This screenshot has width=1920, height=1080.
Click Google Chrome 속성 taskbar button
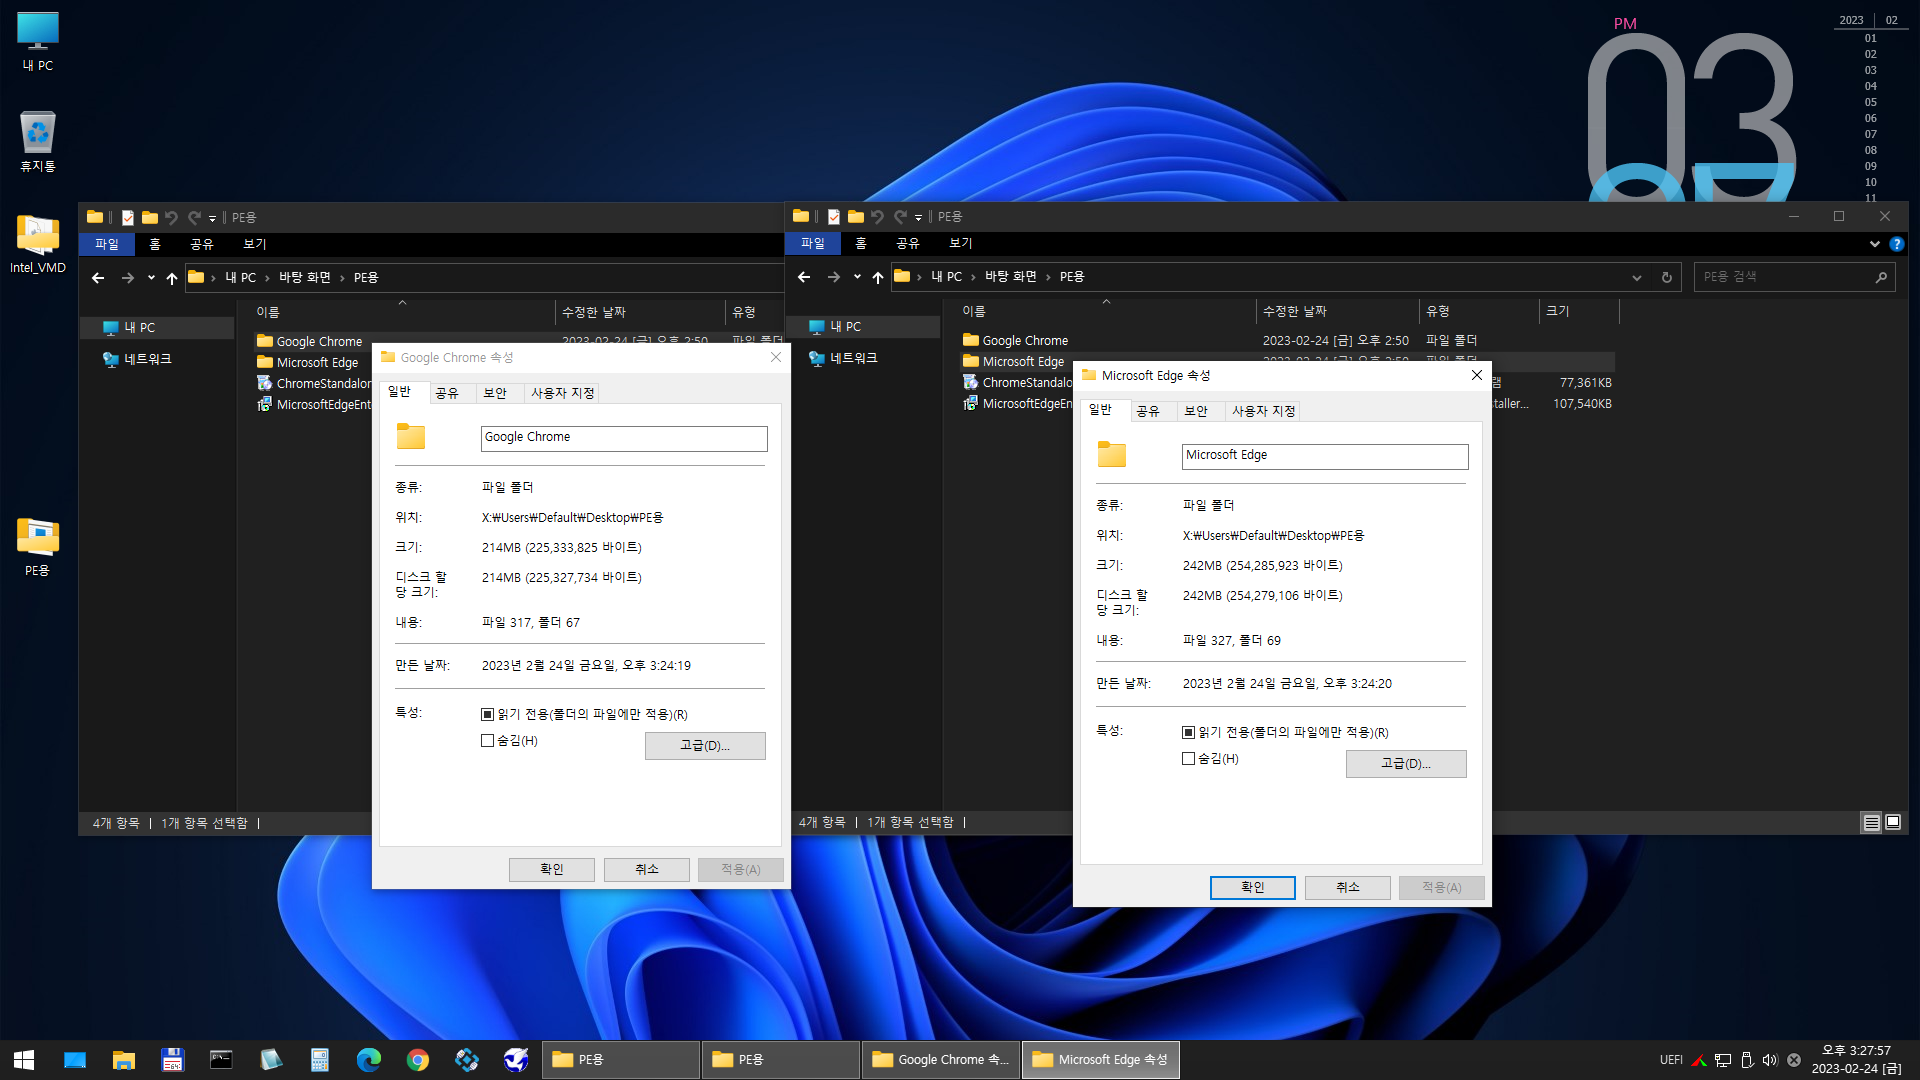click(x=941, y=1060)
